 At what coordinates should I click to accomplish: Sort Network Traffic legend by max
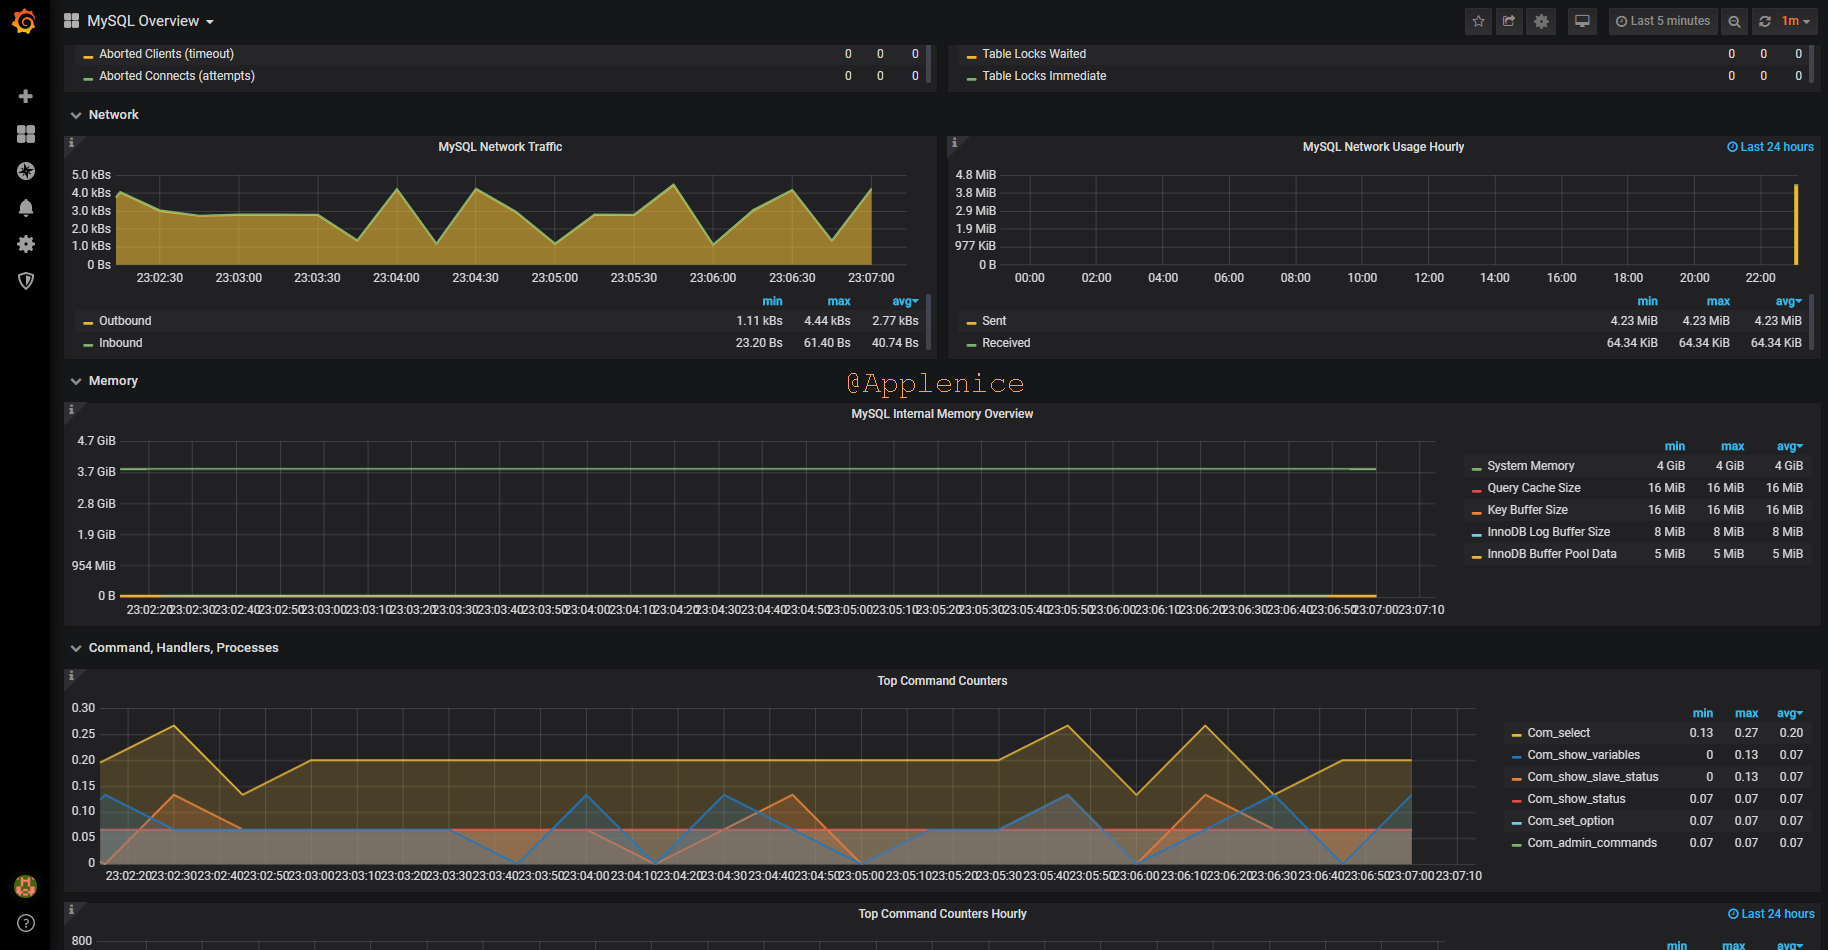(839, 301)
